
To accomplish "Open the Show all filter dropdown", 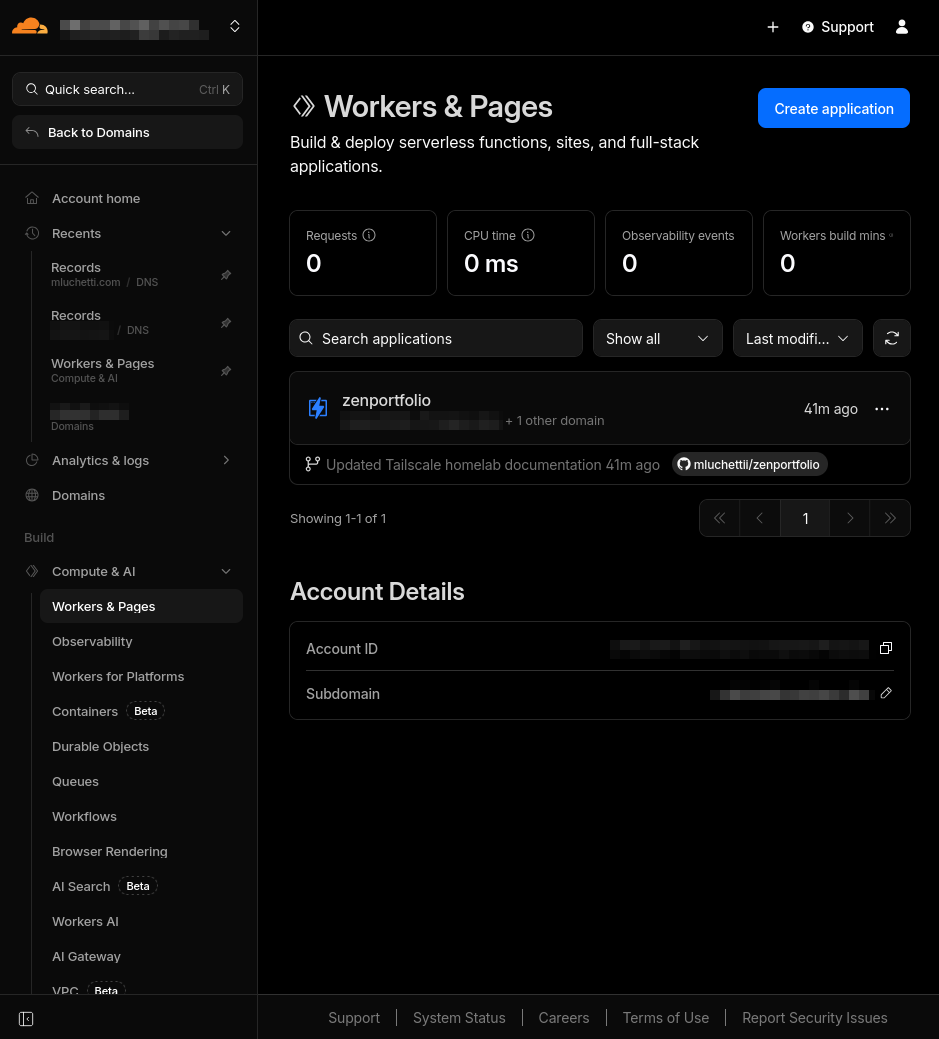I will point(657,339).
